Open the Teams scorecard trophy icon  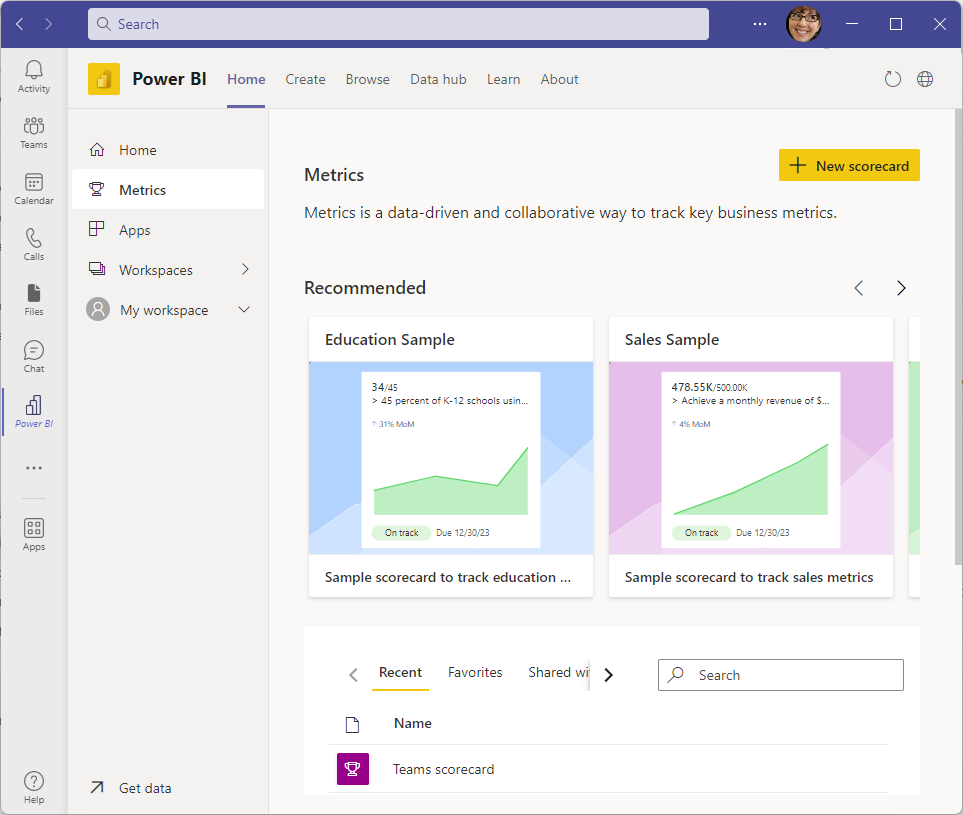[353, 768]
